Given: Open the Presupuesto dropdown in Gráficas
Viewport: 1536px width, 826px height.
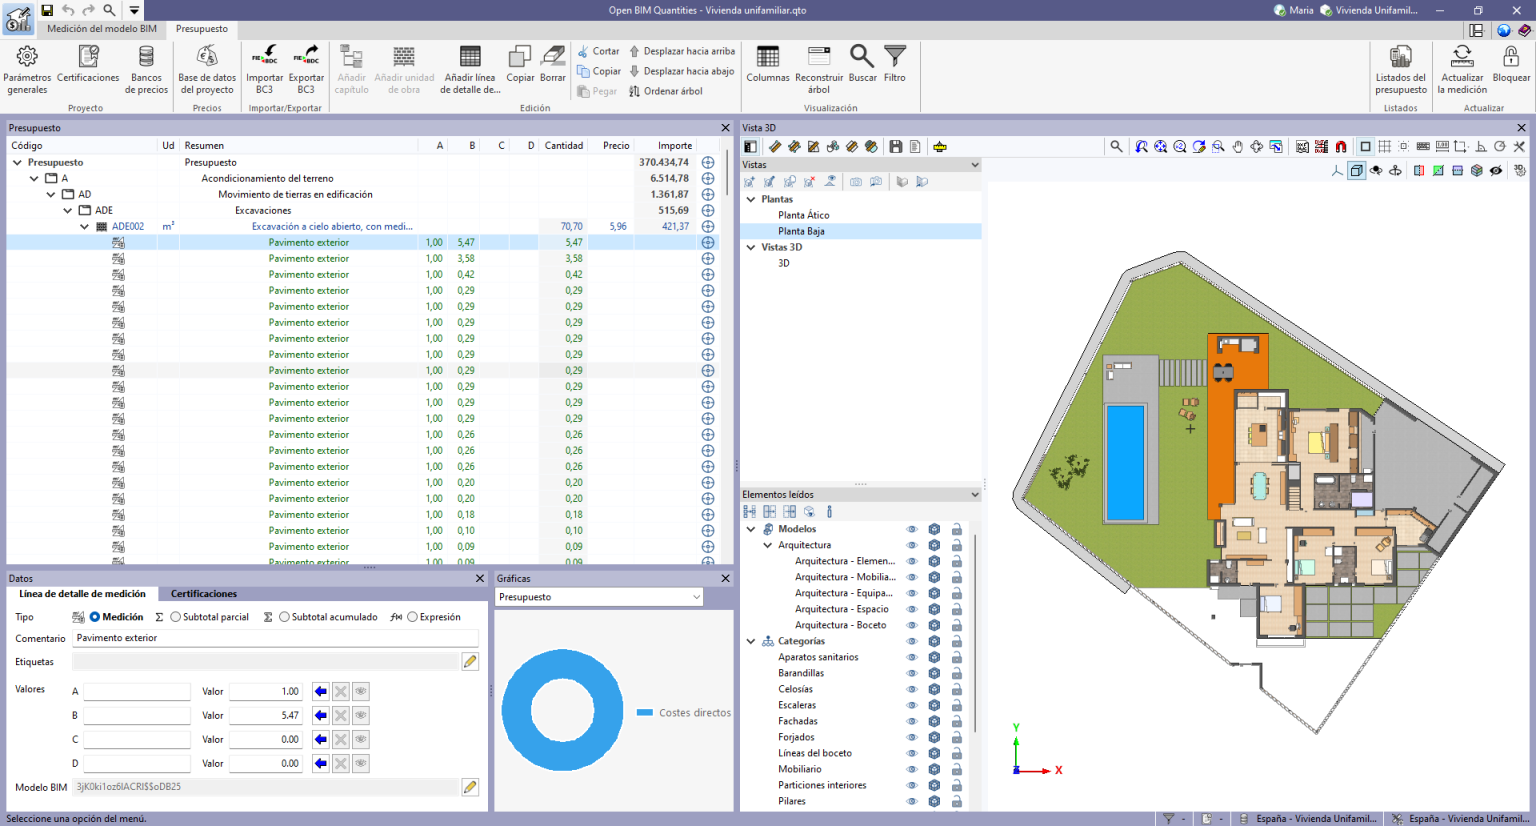Looking at the screenshot, I should pos(599,597).
